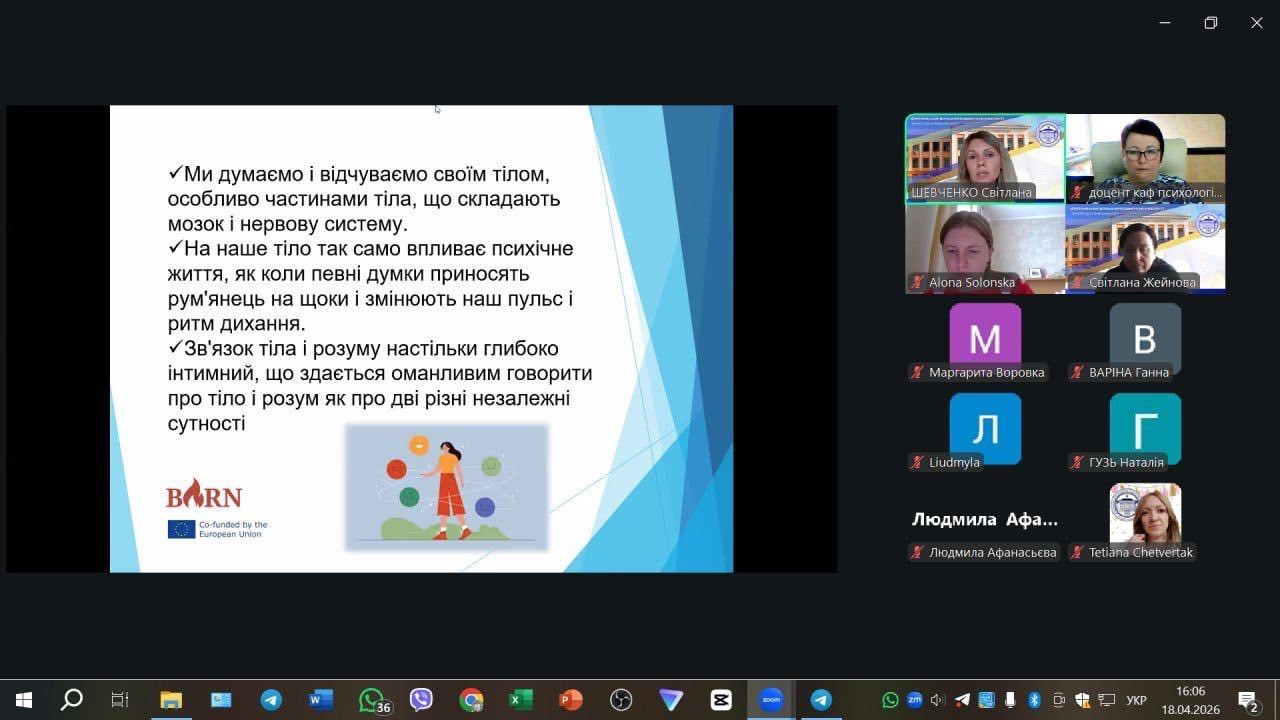This screenshot has width=1280, height=720.
Task: Open WhatsApp with 36 unread badge
Action: [372, 700]
